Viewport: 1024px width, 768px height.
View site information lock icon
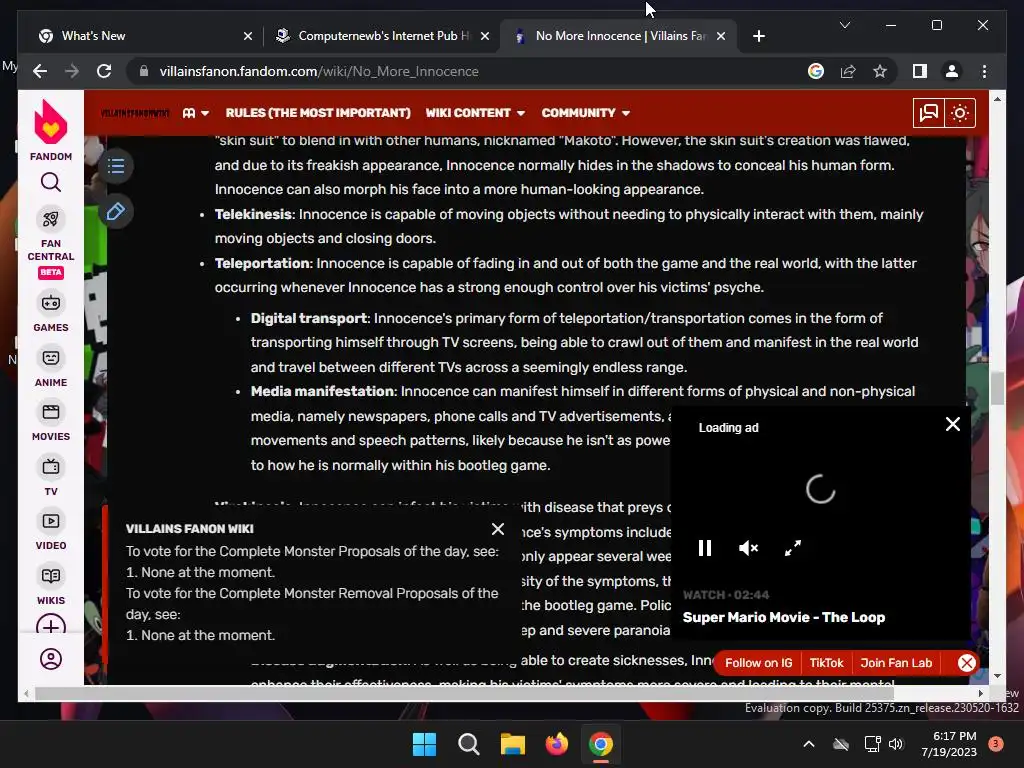tap(144, 71)
